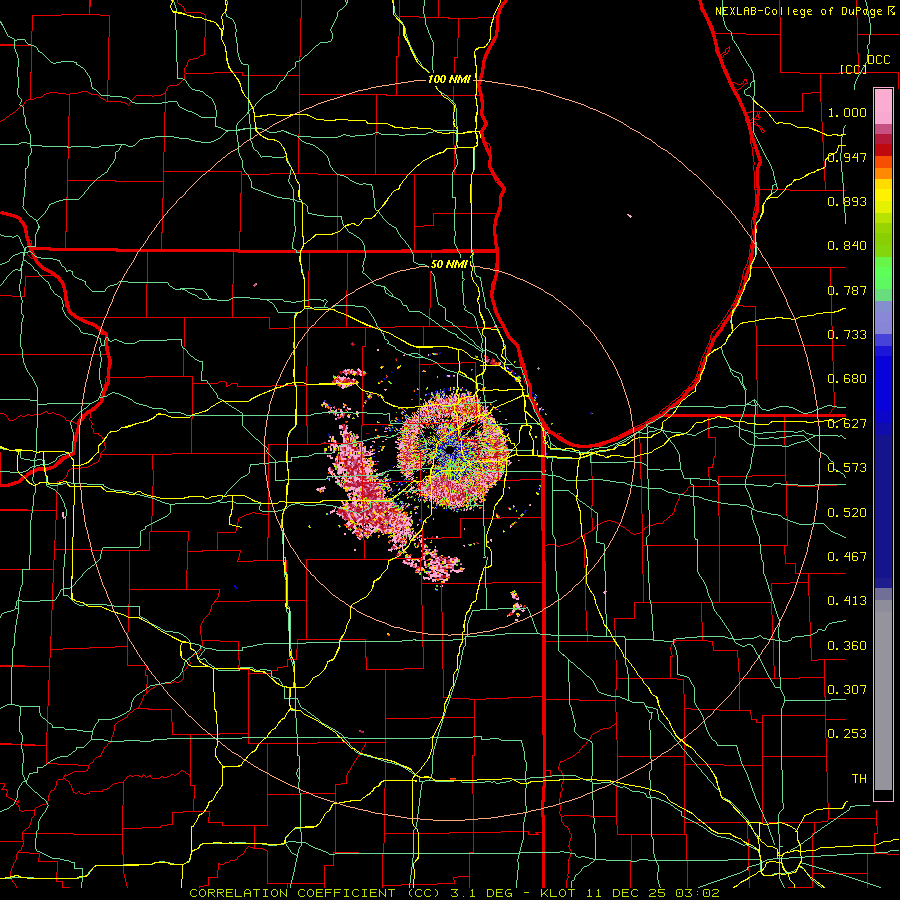The image size is (900, 900).
Task: Select the 0.520 legend value
Action: point(847,513)
